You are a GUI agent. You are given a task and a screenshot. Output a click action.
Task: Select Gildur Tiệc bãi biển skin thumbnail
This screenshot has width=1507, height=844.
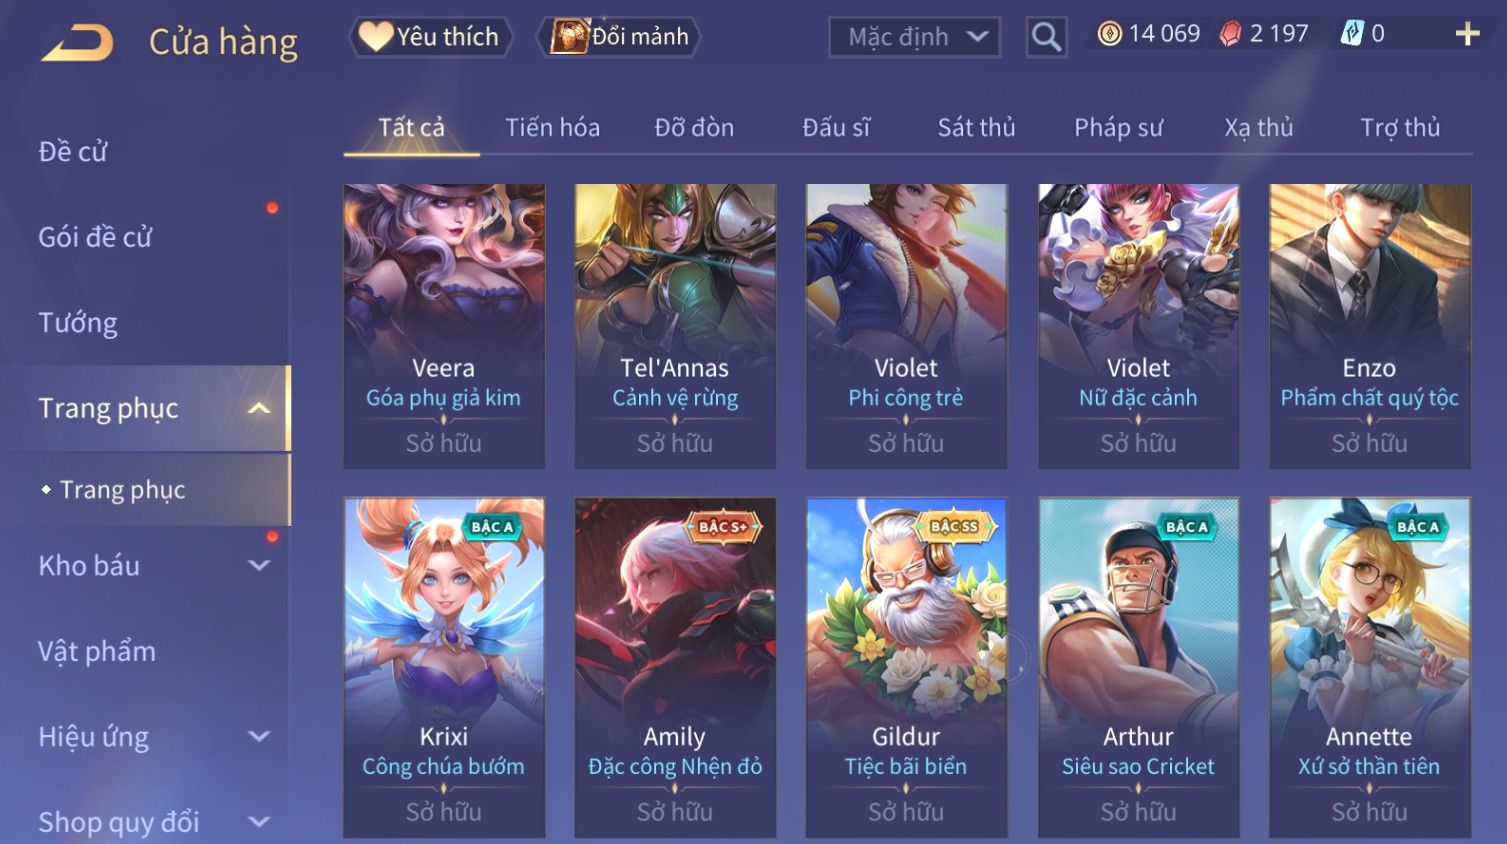click(x=906, y=667)
